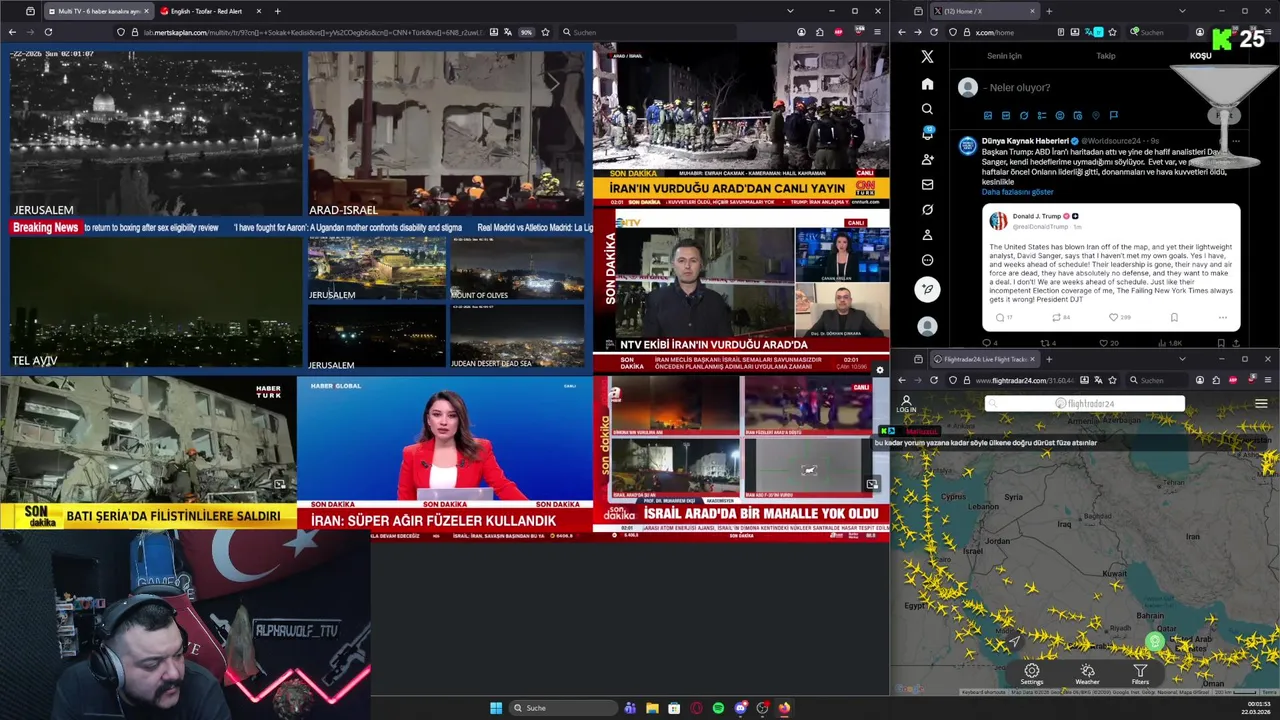Switch to the Takip tab

(1105, 56)
